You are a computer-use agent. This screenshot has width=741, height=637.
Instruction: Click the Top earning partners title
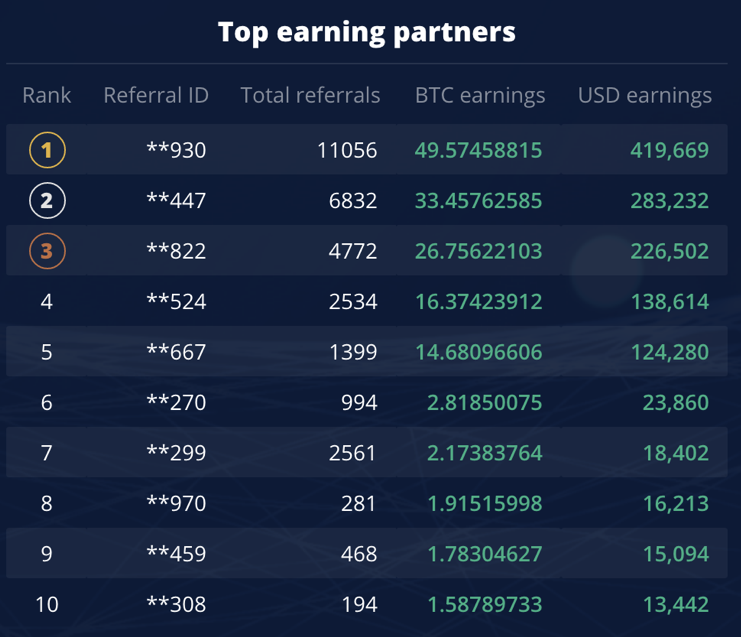click(367, 32)
